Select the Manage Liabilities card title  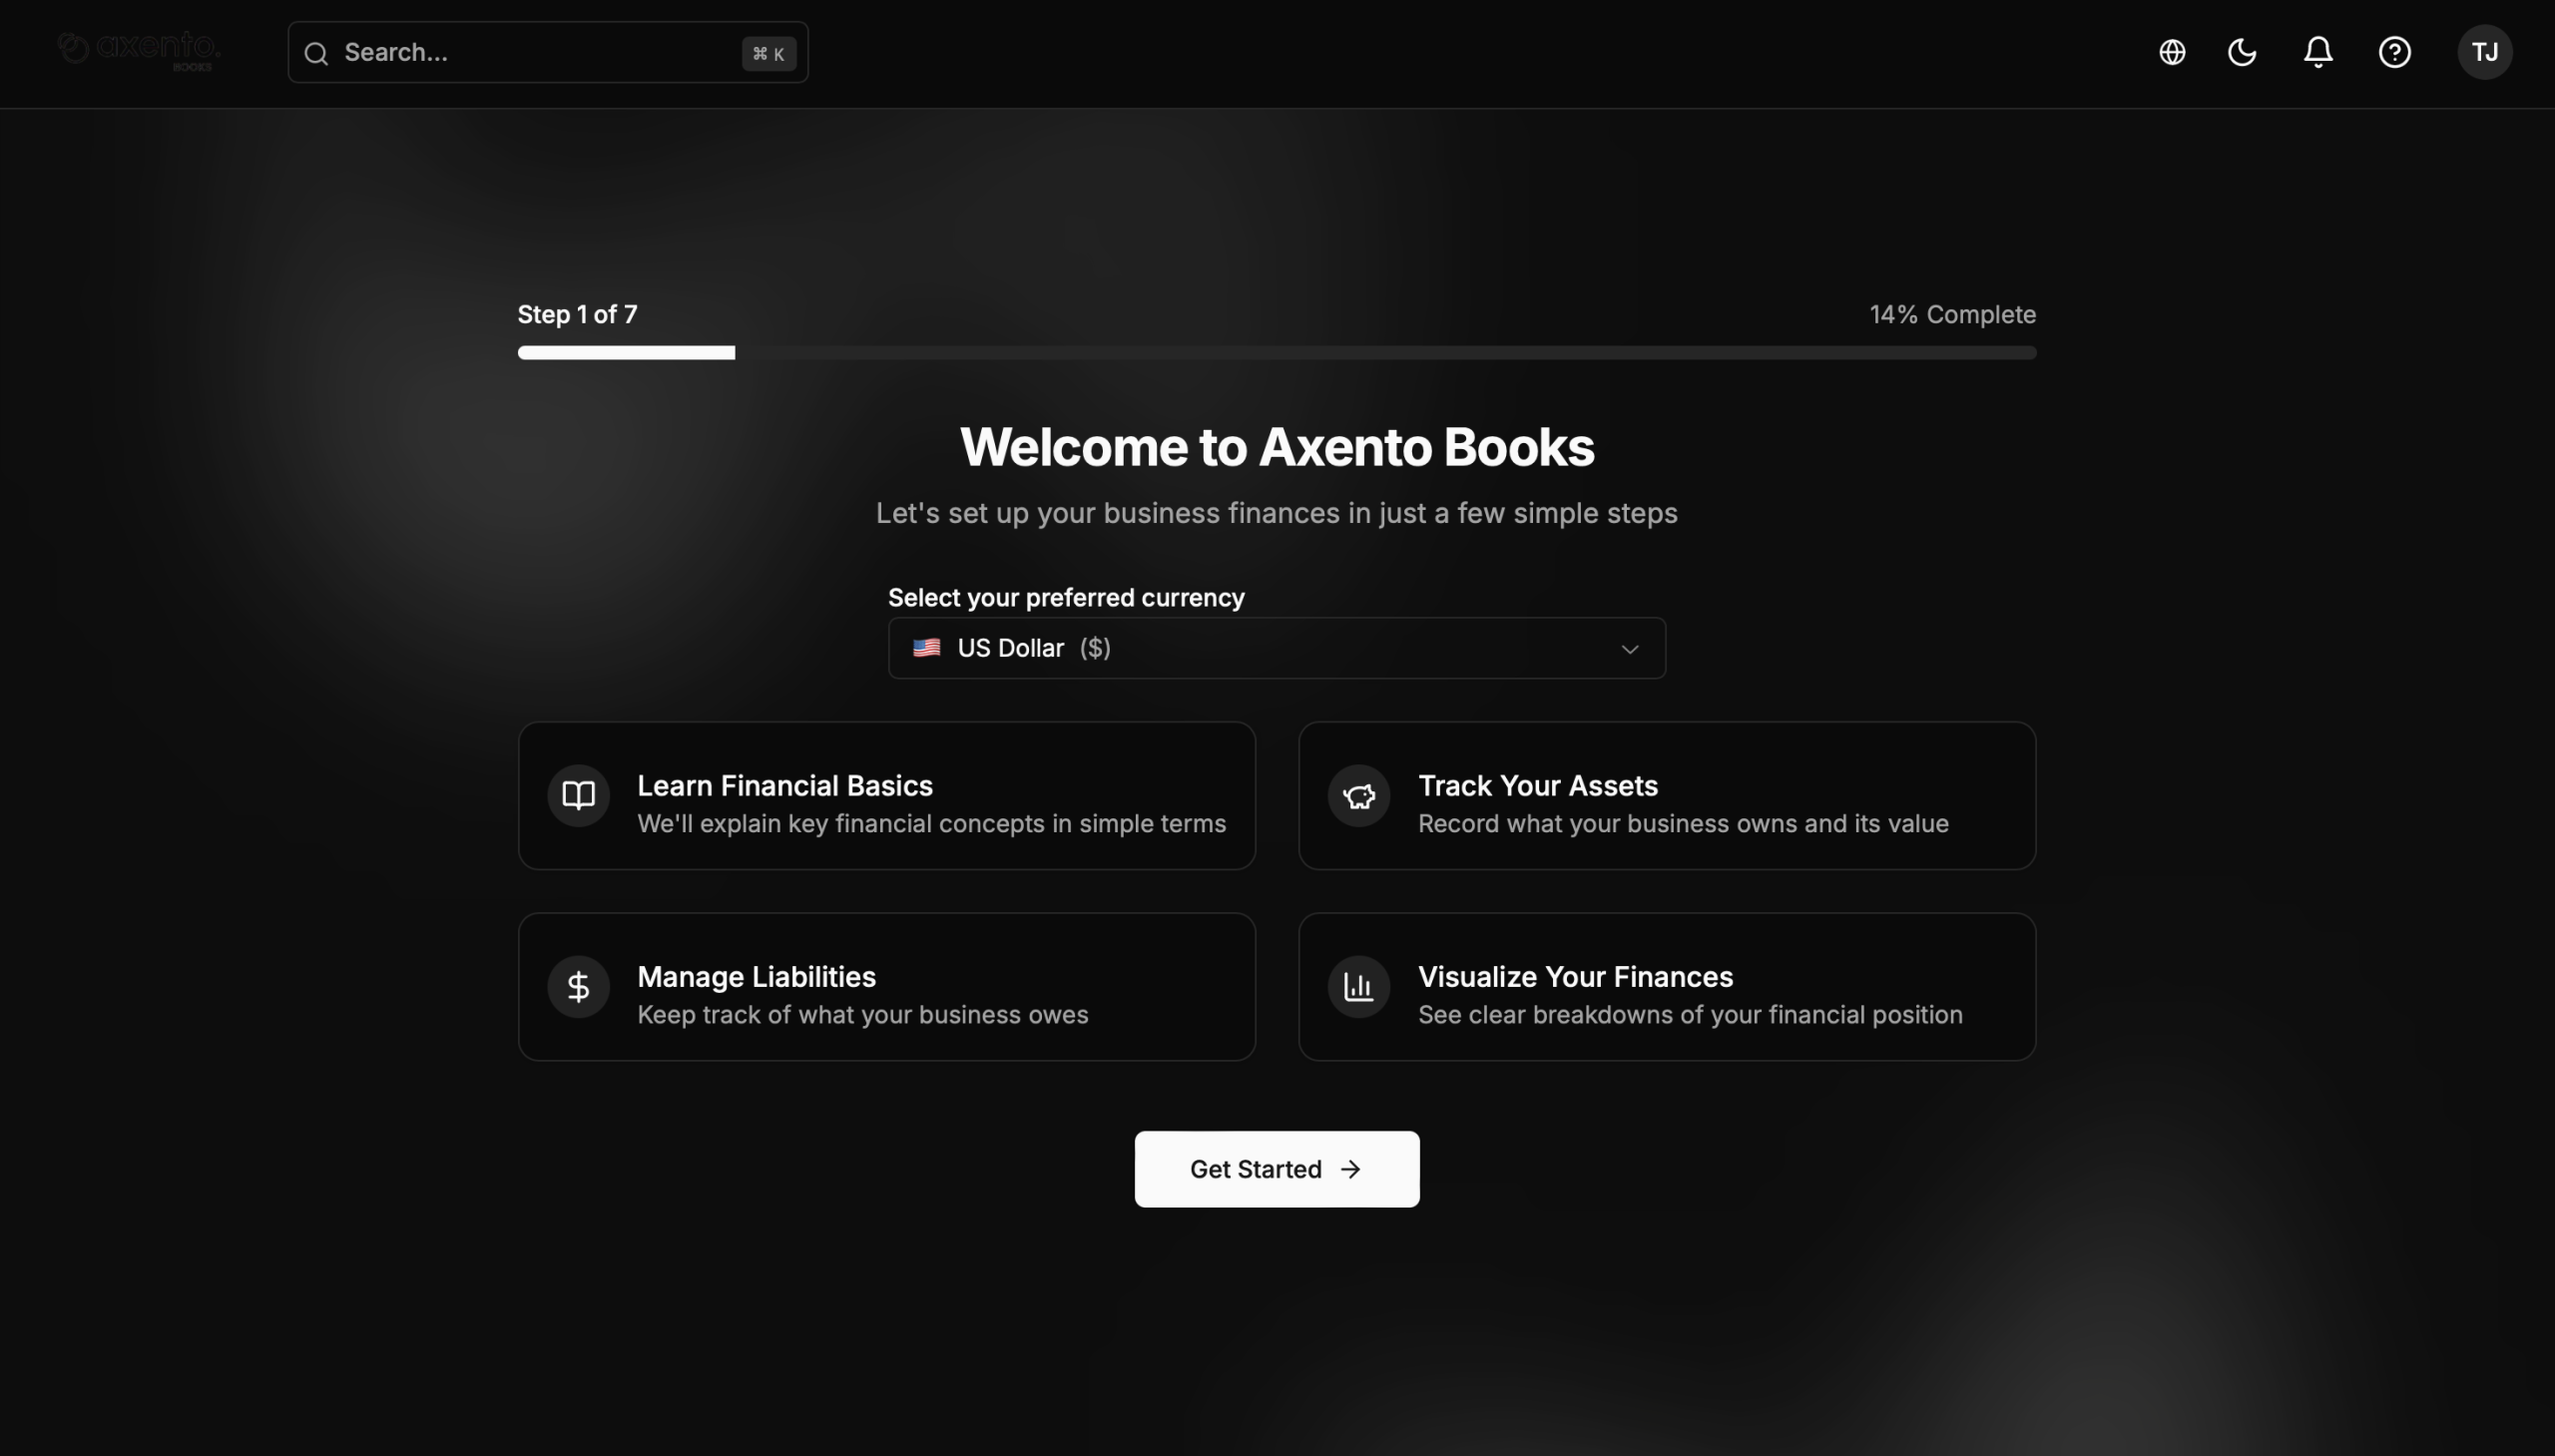756,977
